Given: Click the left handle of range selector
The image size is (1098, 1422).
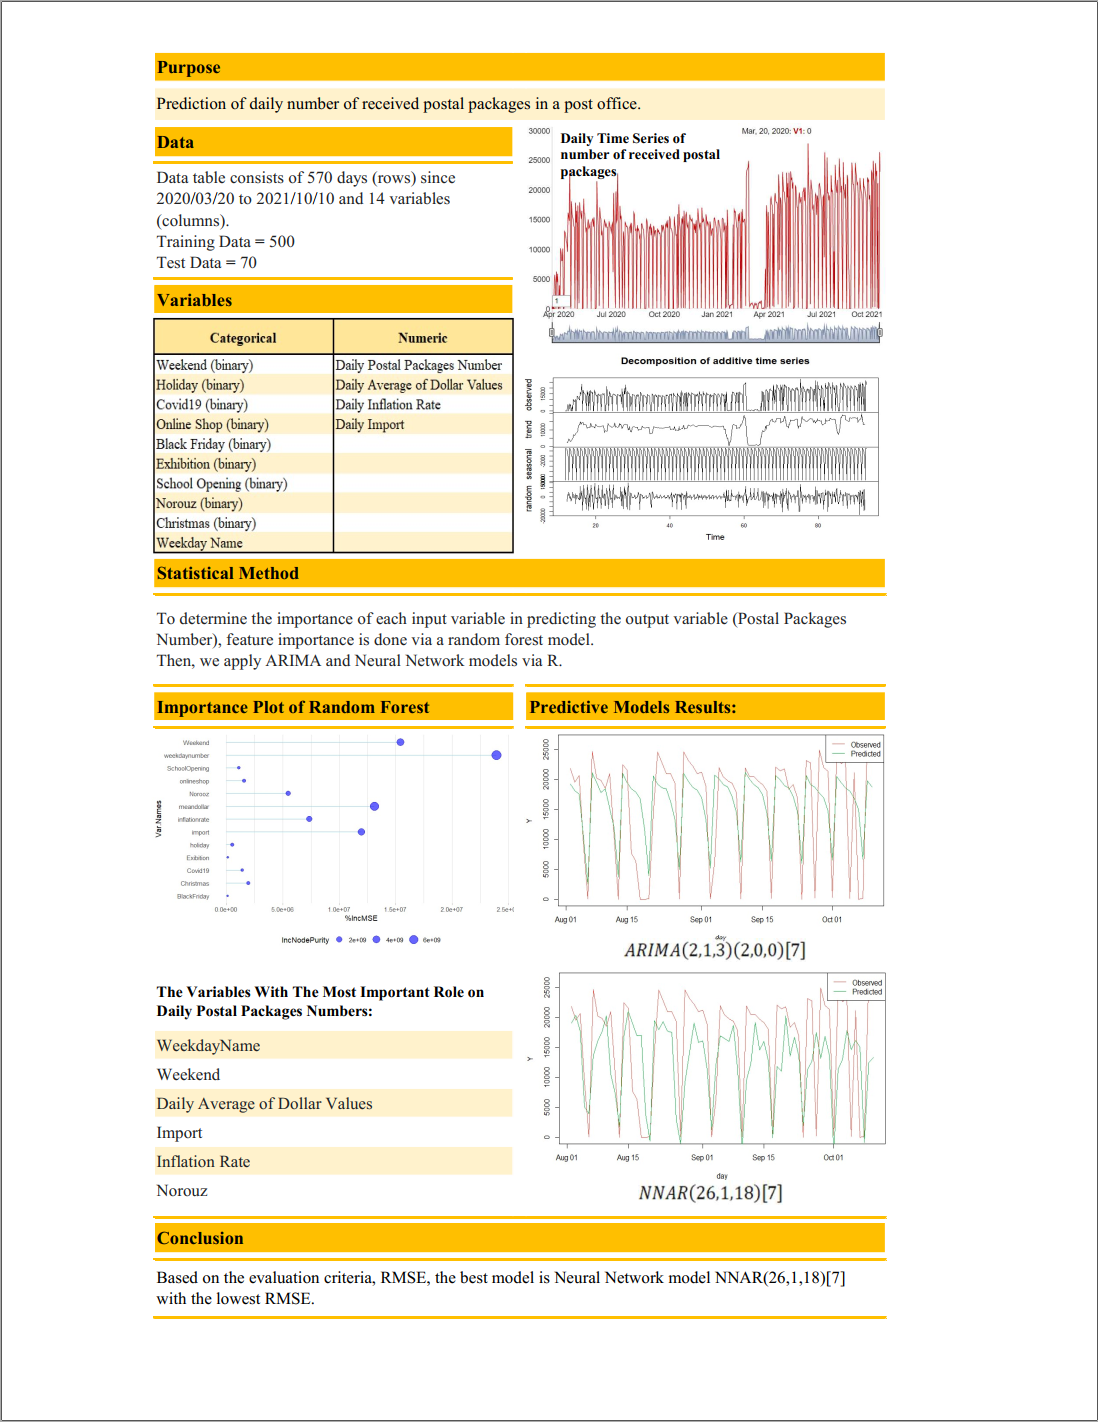Looking at the screenshot, I should click(551, 333).
